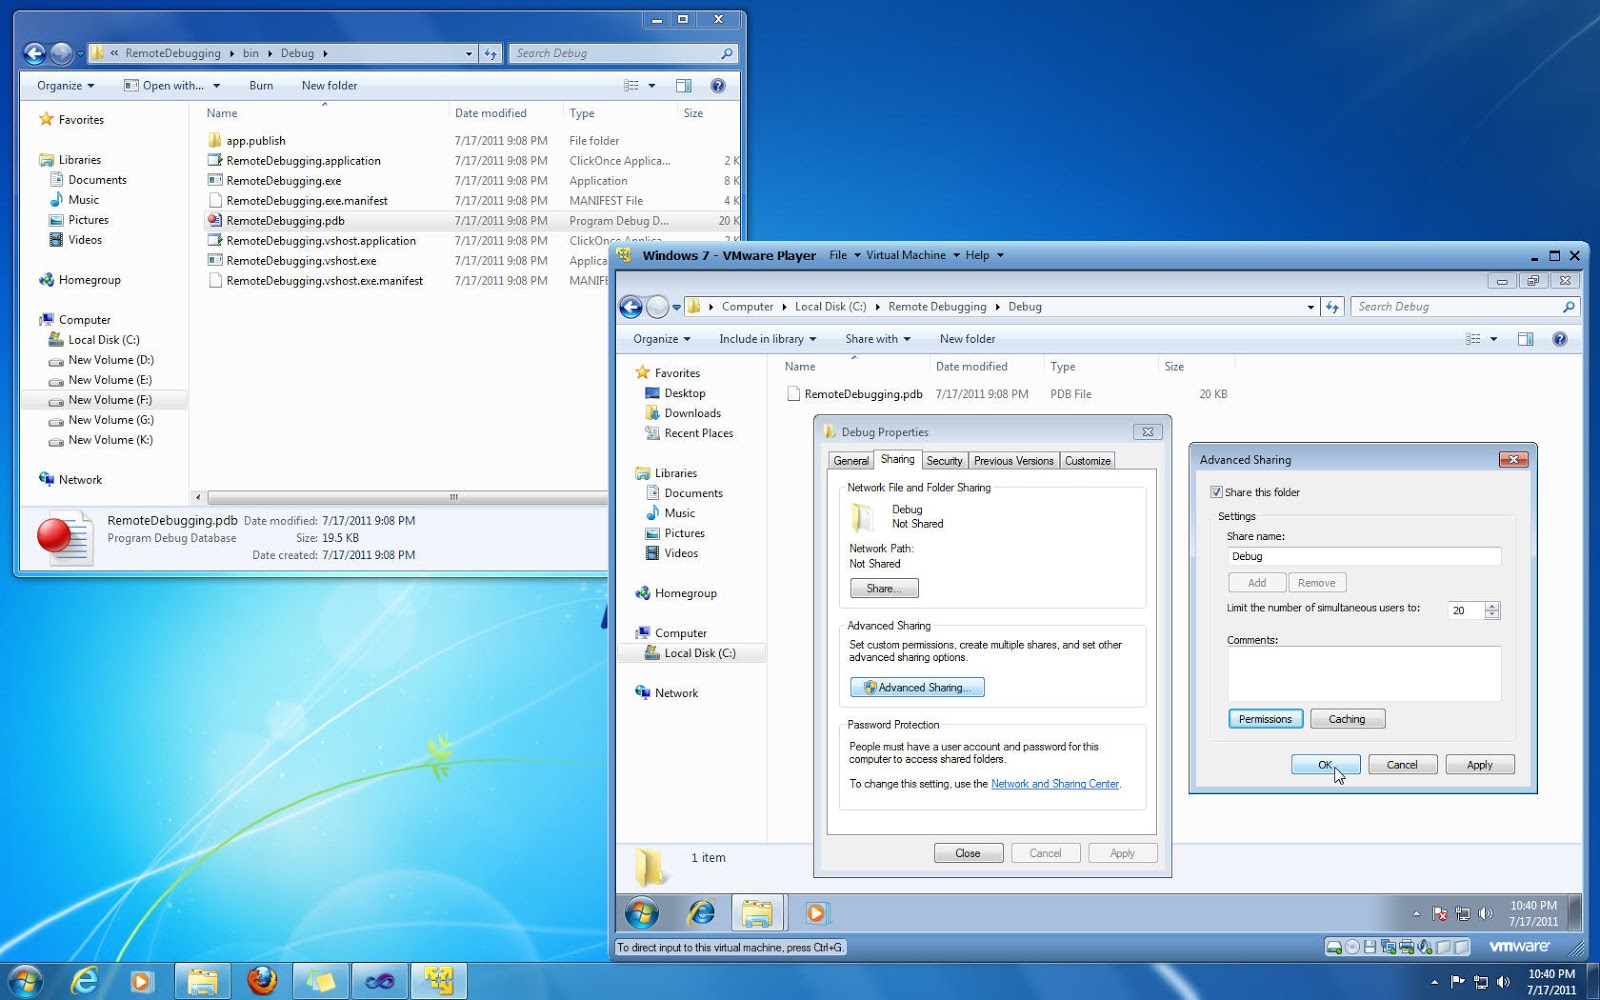This screenshot has width=1600, height=1000.
Task: Click inside the Comments field
Action: [1364, 672]
